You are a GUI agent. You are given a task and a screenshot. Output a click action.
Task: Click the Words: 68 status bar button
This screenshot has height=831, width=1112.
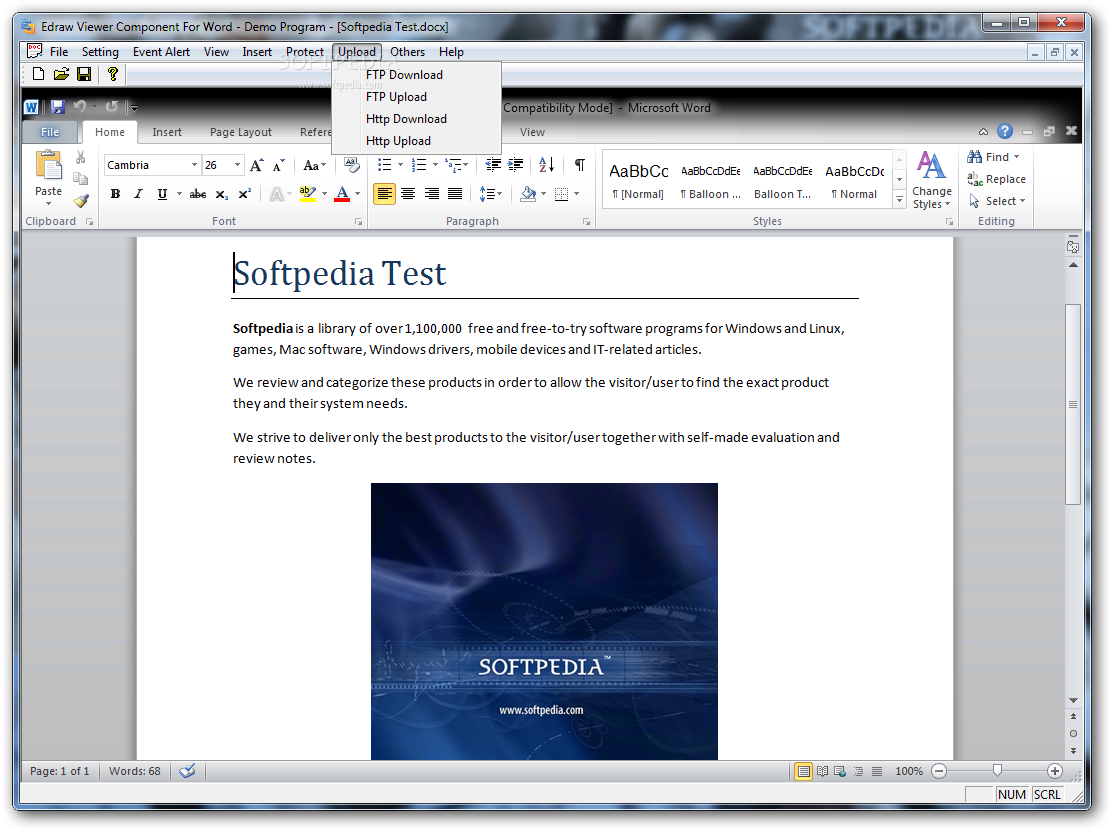(x=135, y=771)
